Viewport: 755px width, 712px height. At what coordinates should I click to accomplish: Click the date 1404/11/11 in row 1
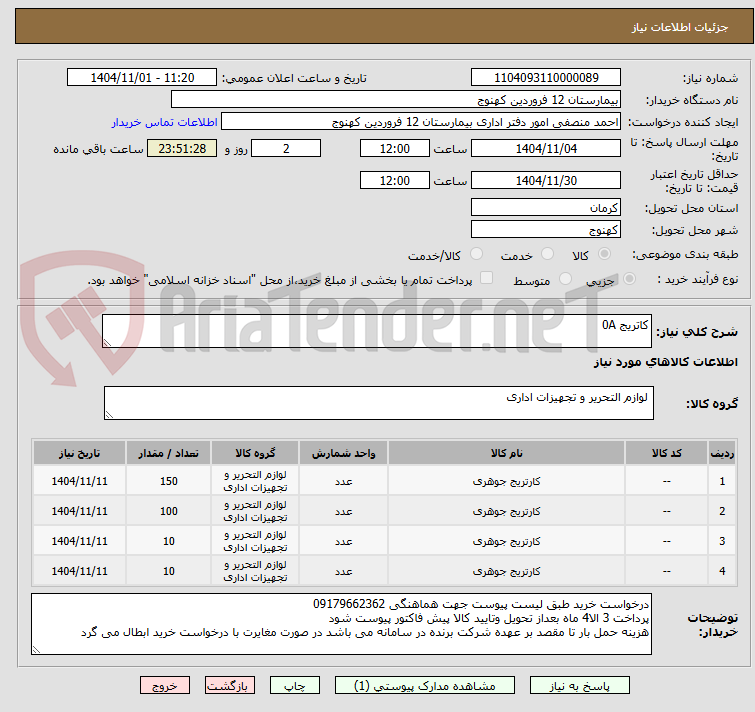tap(79, 481)
